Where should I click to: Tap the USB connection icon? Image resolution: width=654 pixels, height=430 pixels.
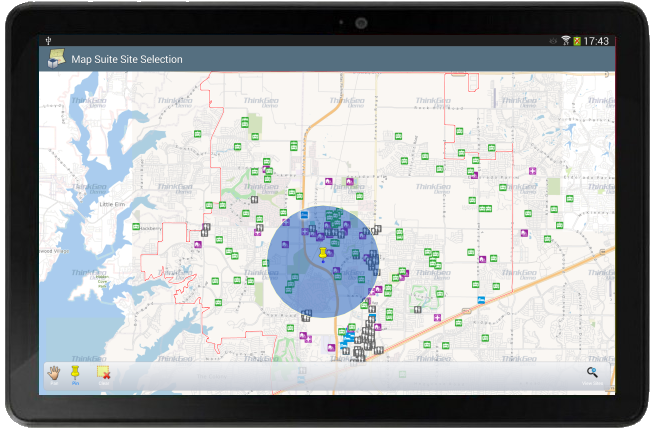[x=48, y=41]
